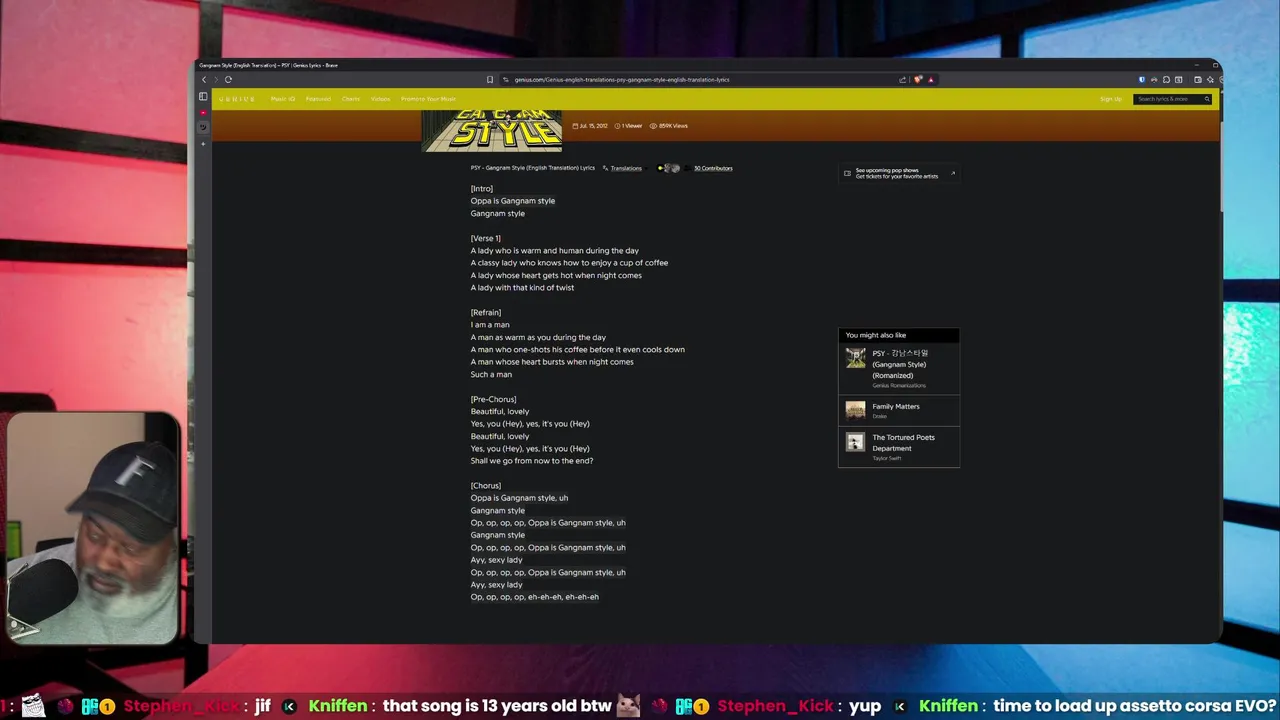Click the Sign Up link

tap(1111, 99)
